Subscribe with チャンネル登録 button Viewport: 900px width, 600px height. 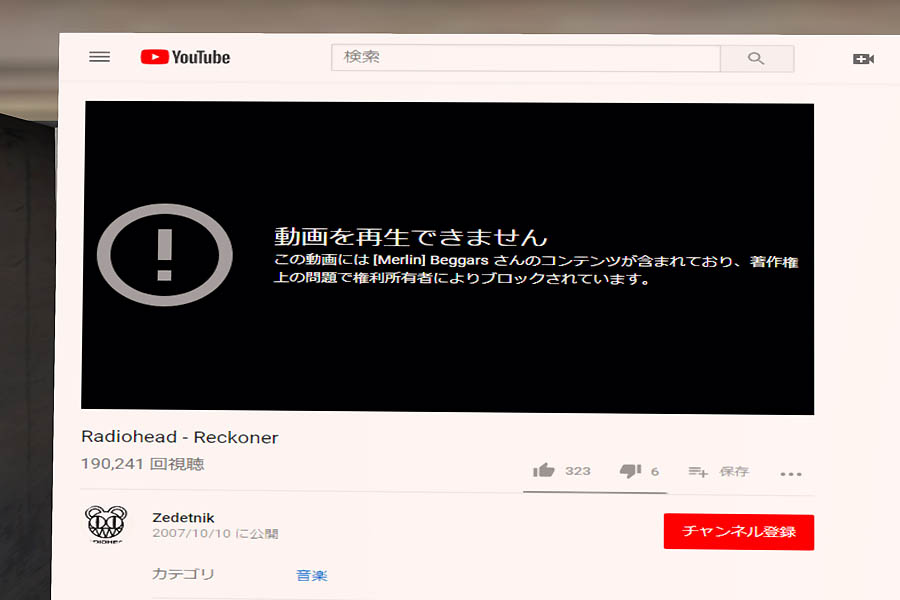point(739,532)
